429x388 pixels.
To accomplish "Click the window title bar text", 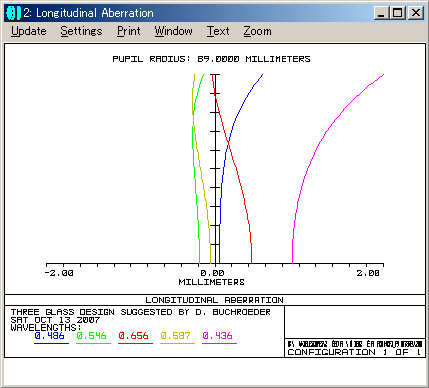I will 89,13.
